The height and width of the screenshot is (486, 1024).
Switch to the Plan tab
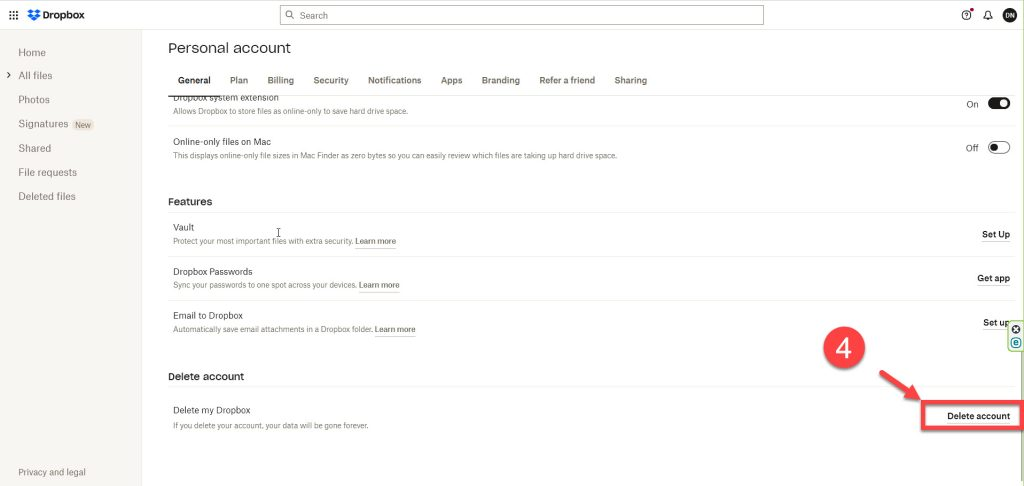[x=239, y=80]
